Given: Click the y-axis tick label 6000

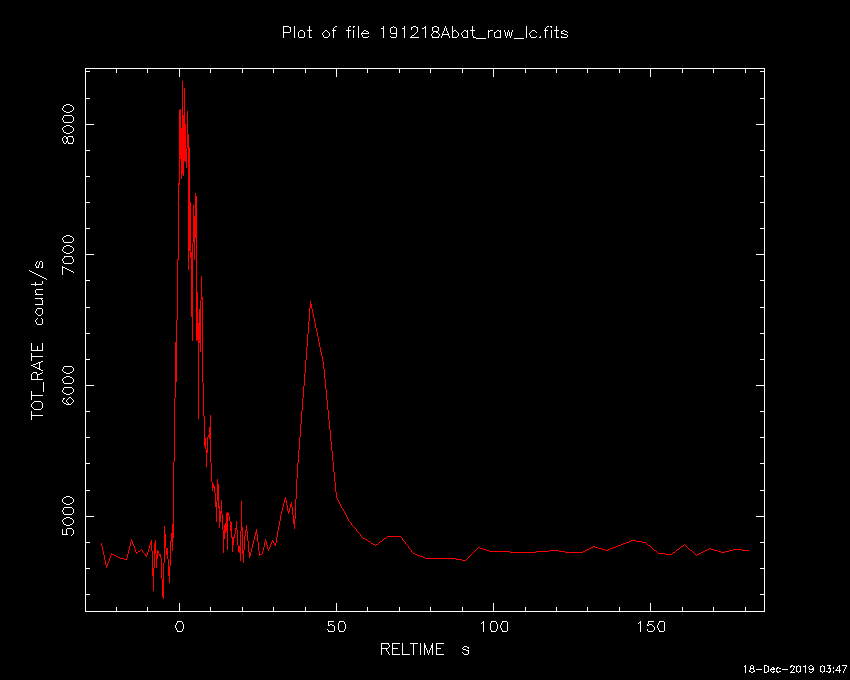Looking at the screenshot, I should tap(69, 386).
